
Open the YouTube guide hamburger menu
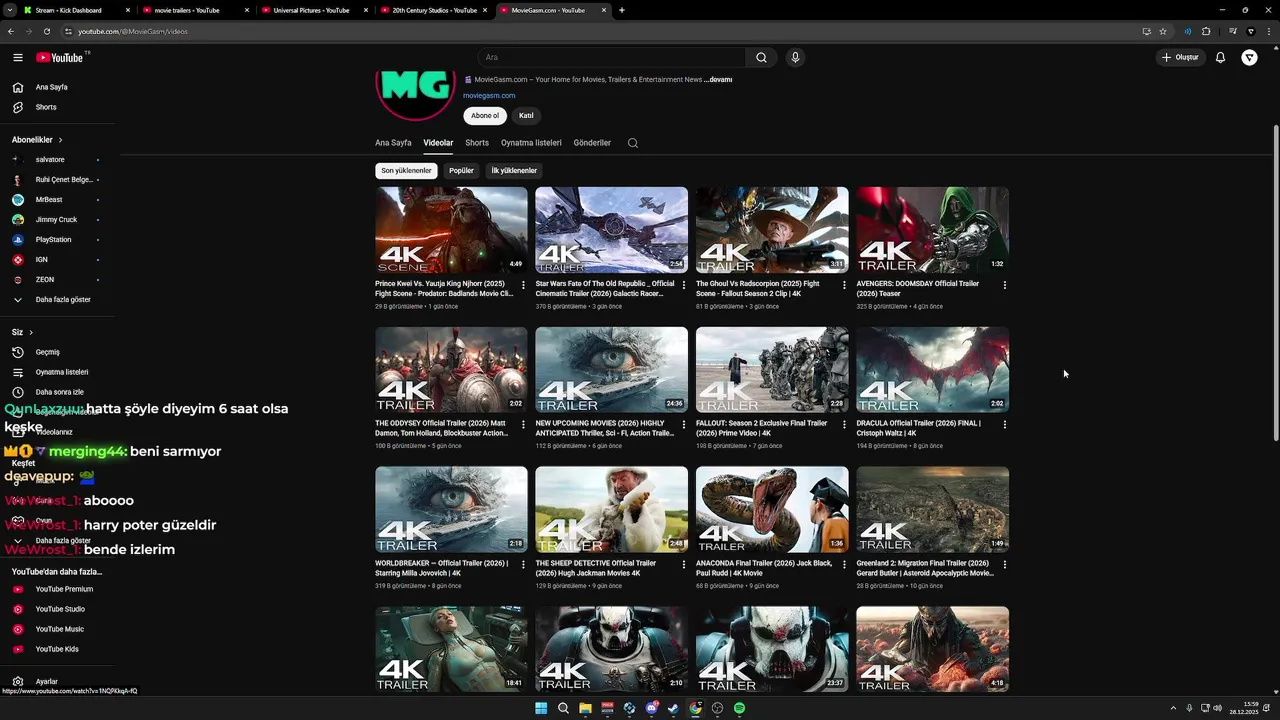pos(18,58)
